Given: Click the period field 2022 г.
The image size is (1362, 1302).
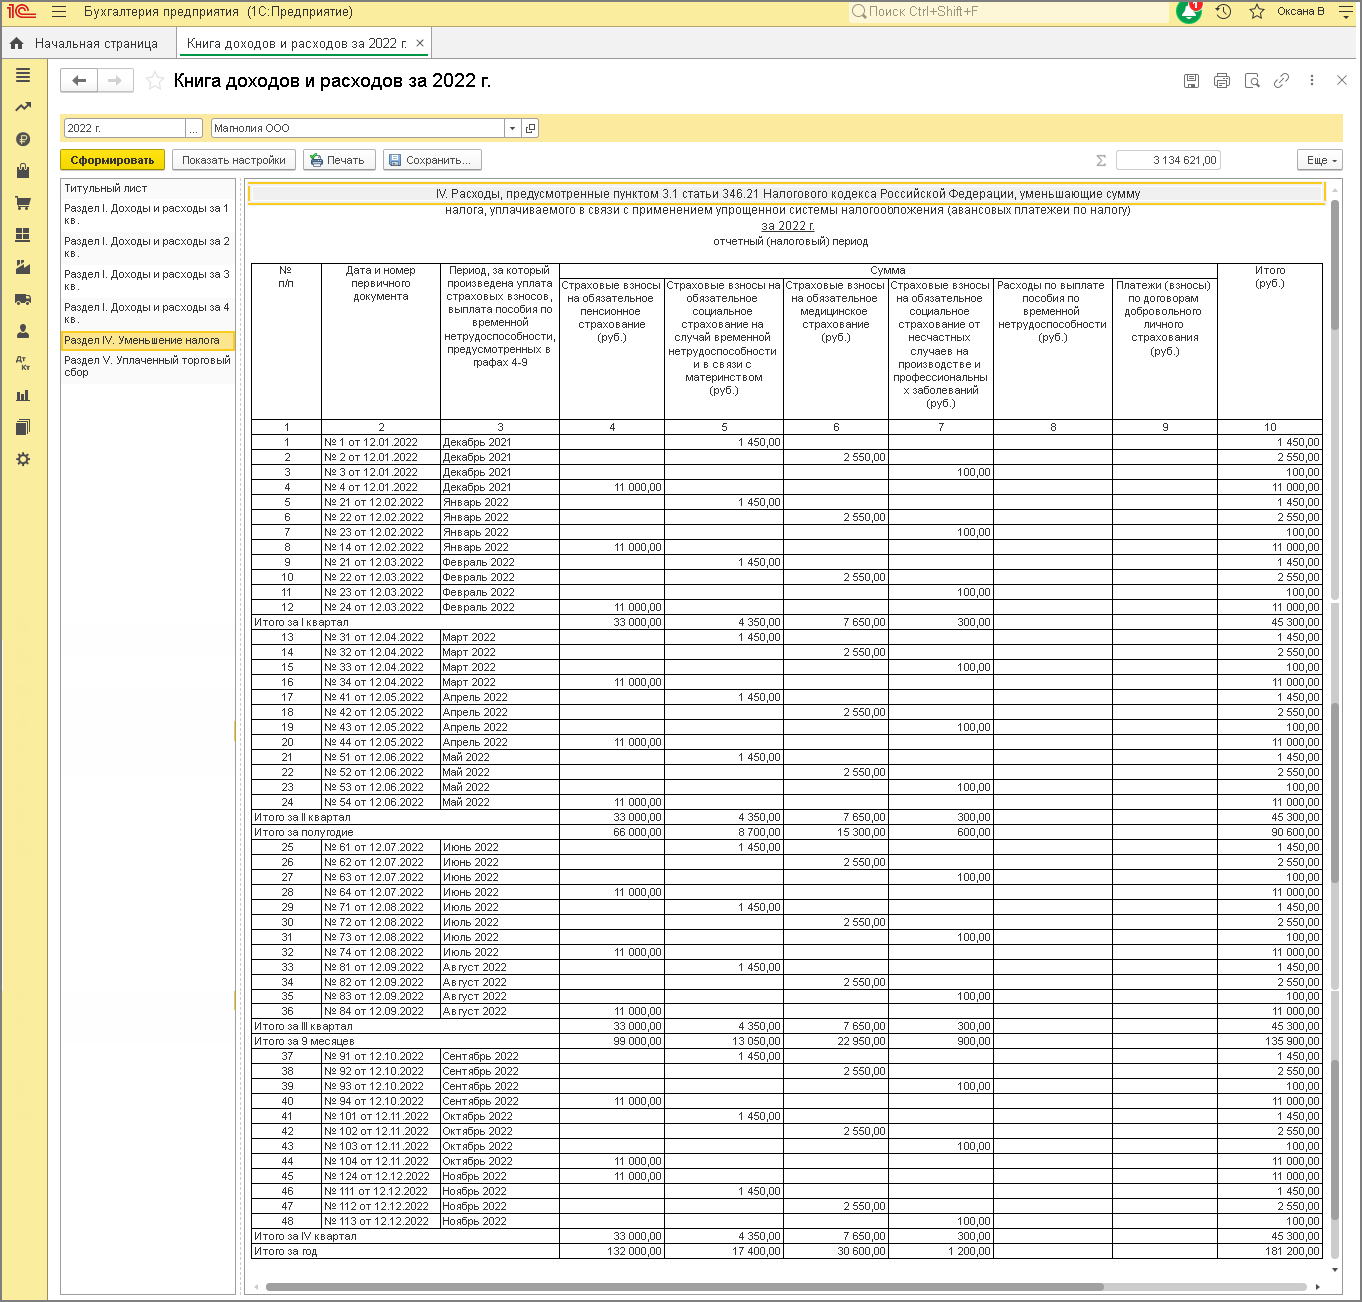Looking at the screenshot, I should tap(125, 128).
